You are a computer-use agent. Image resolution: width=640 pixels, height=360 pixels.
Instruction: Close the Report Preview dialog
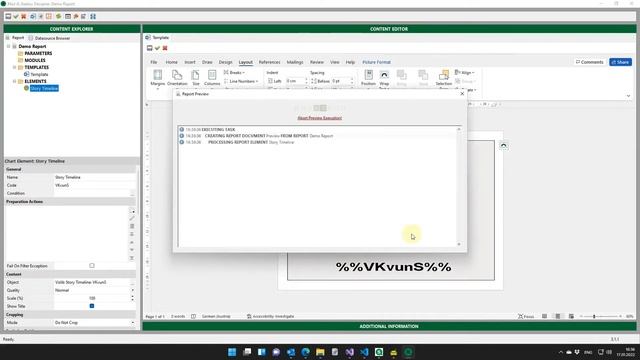coord(462,94)
